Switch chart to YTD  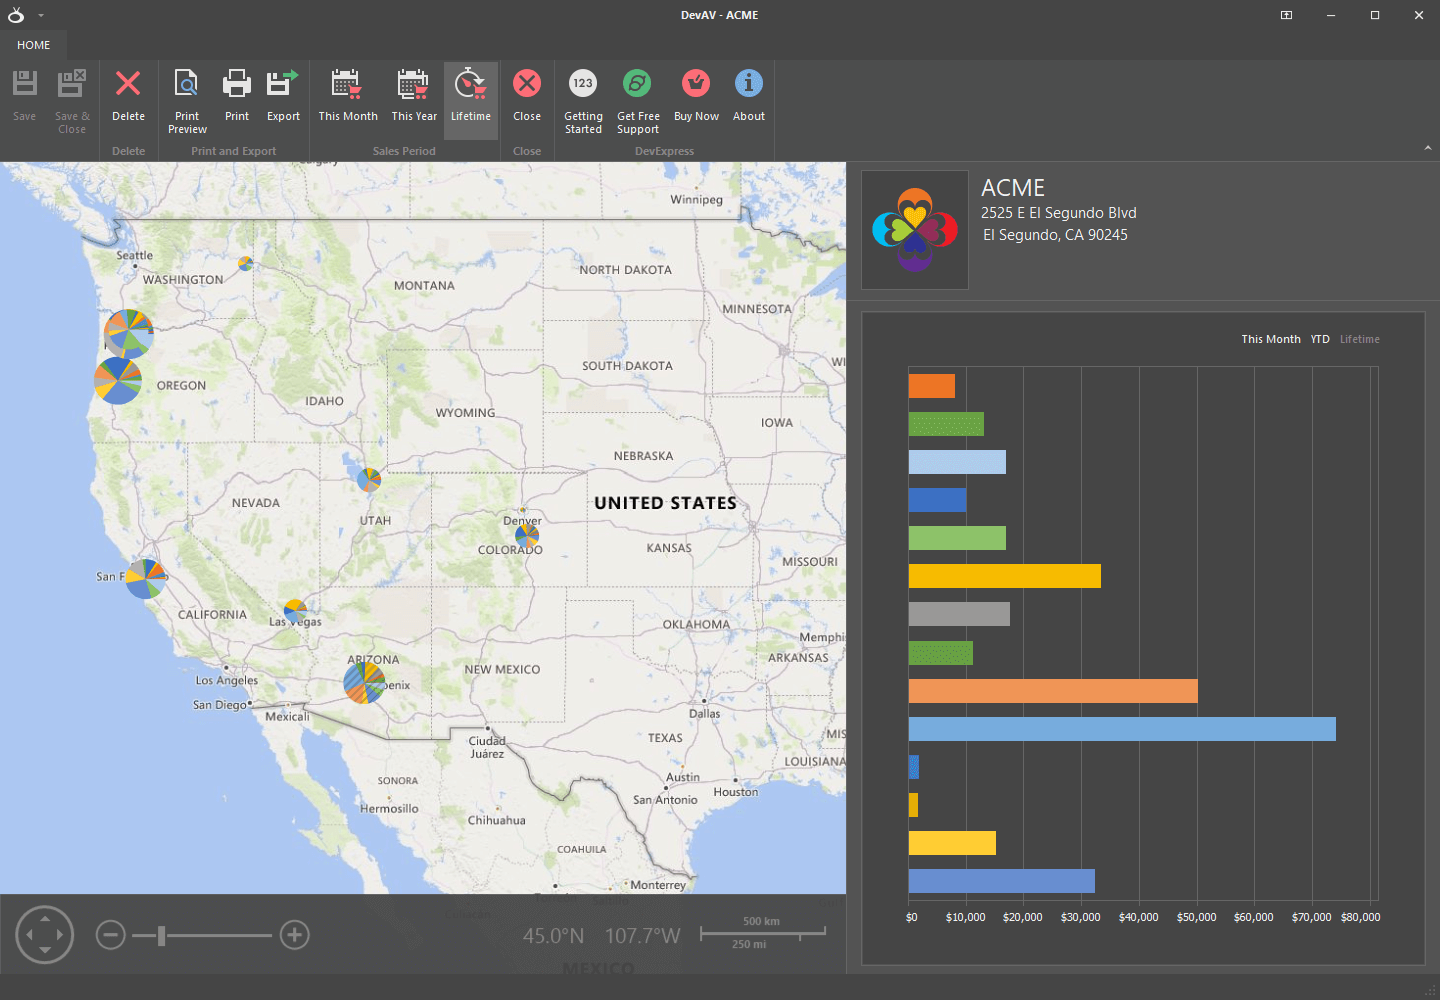[x=1320, y=339]
